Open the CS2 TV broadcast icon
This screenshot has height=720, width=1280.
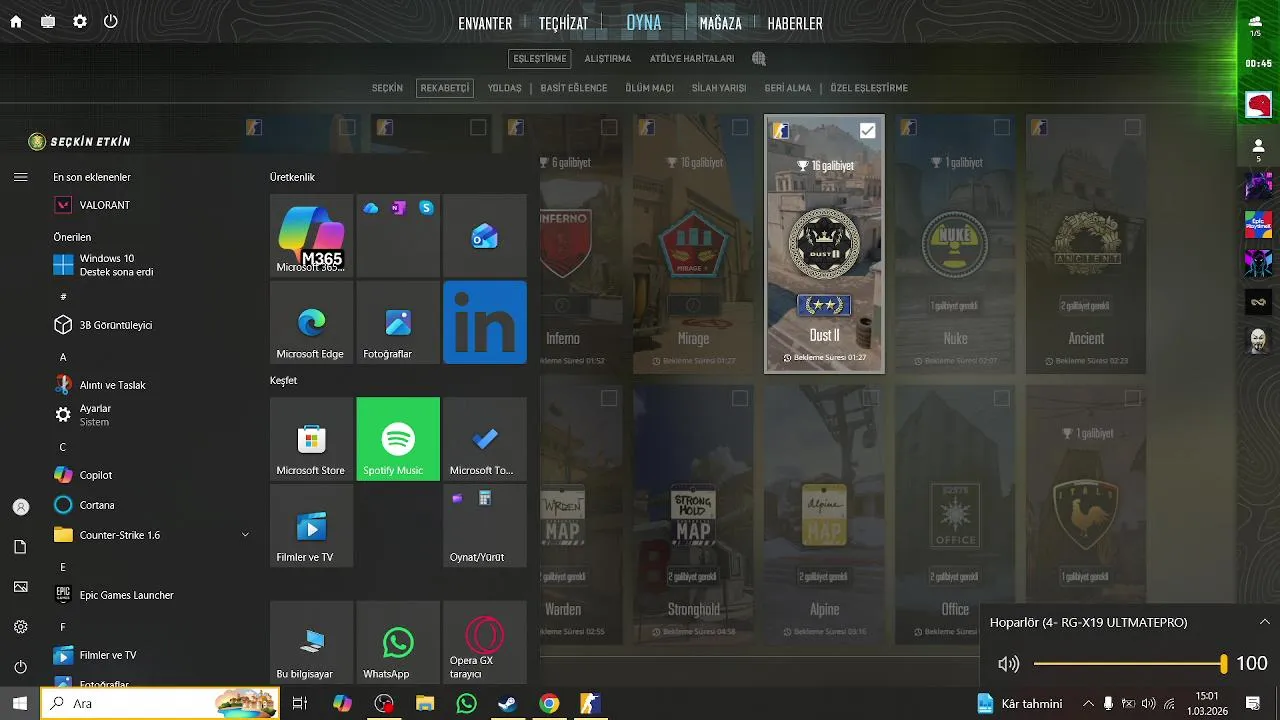[x=48, y=21]
